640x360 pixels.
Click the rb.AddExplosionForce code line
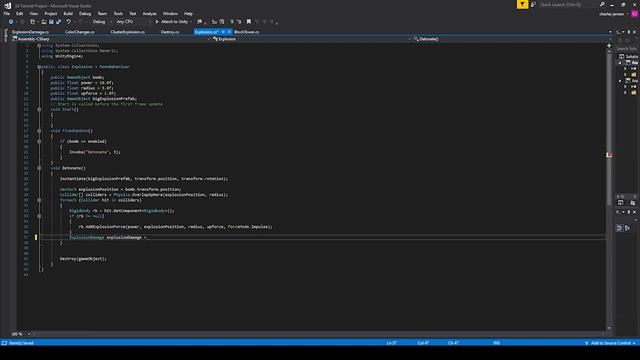click(176, 227)
